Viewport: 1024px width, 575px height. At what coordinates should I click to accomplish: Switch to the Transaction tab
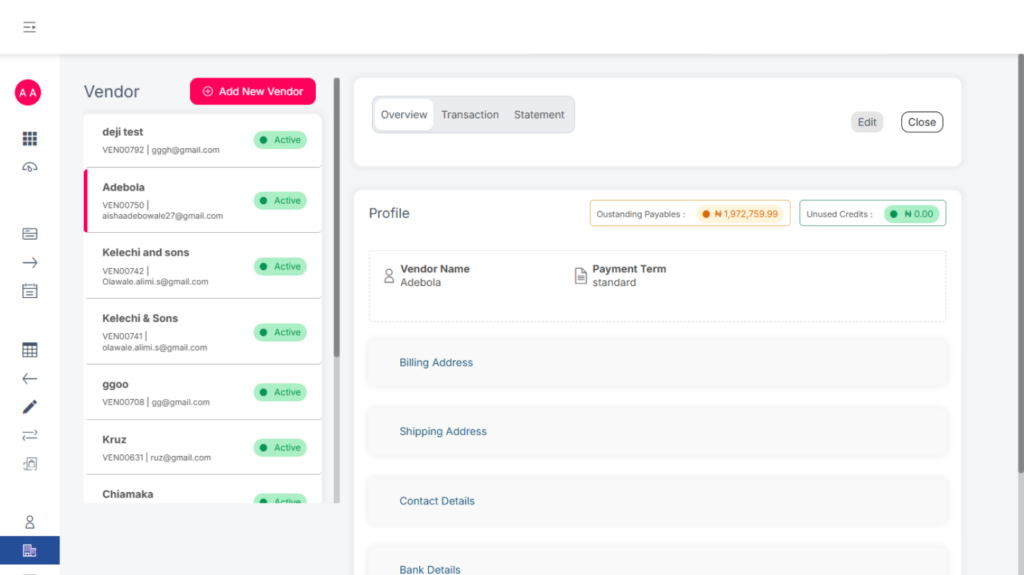470,115
